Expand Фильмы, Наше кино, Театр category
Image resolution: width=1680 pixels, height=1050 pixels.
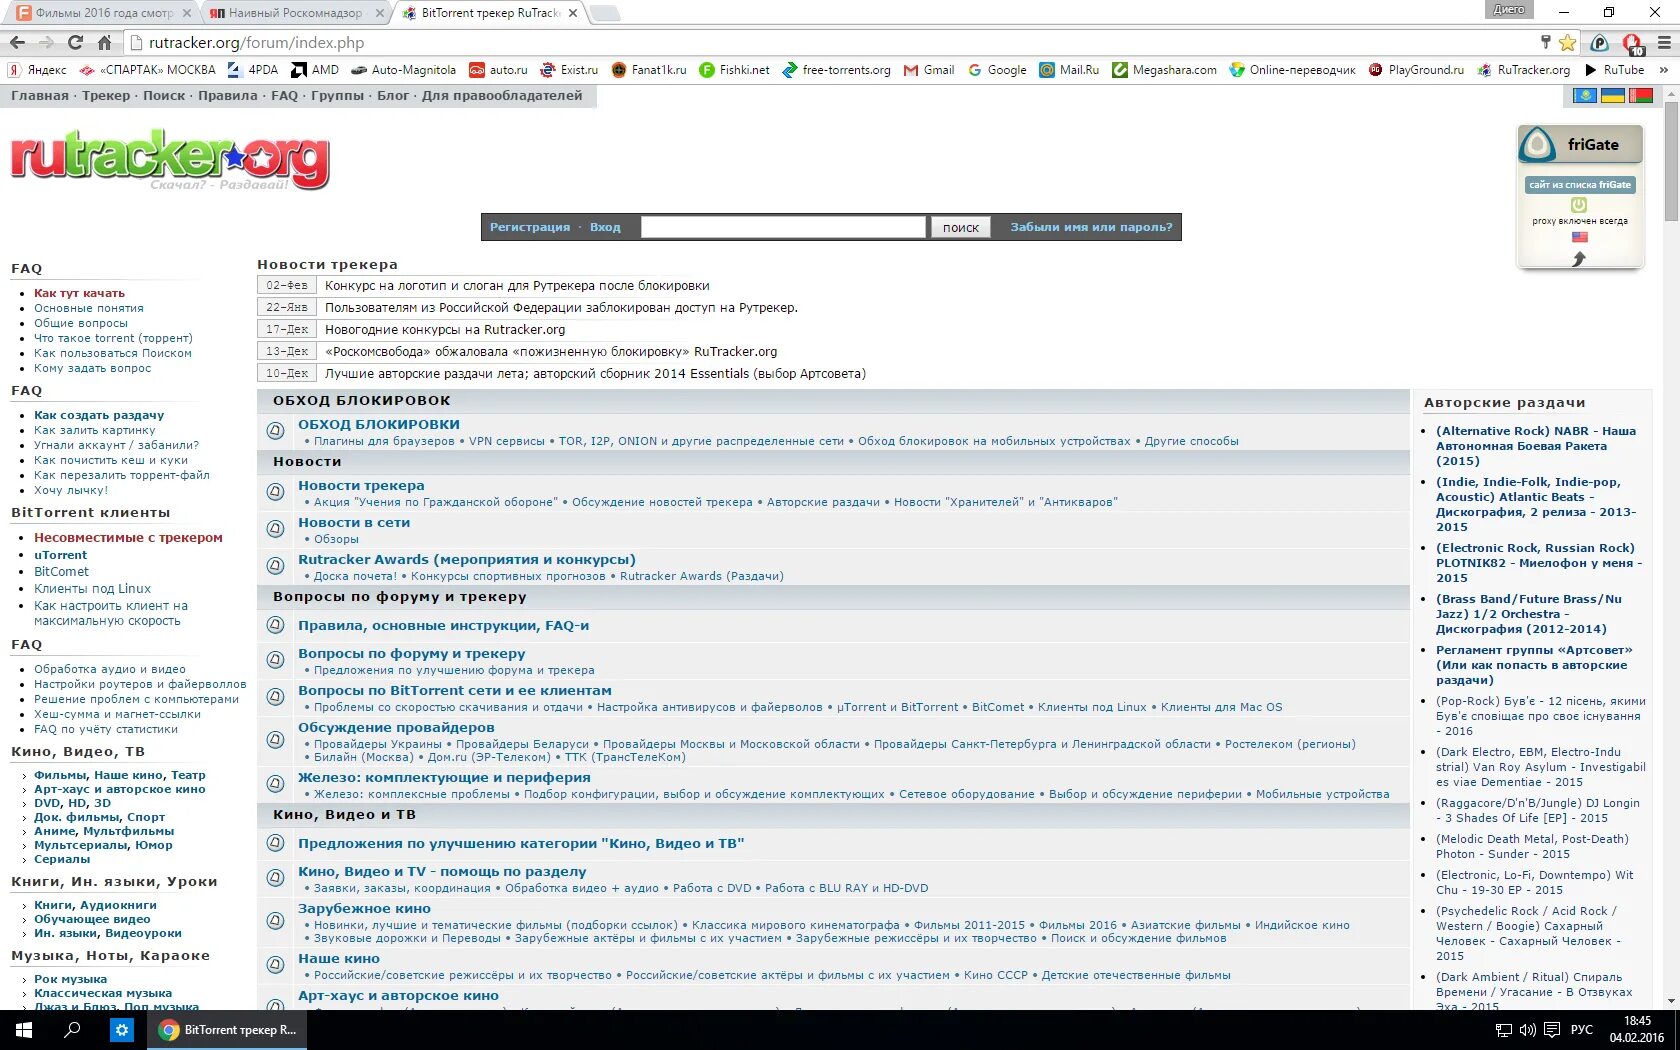point(120,775)
